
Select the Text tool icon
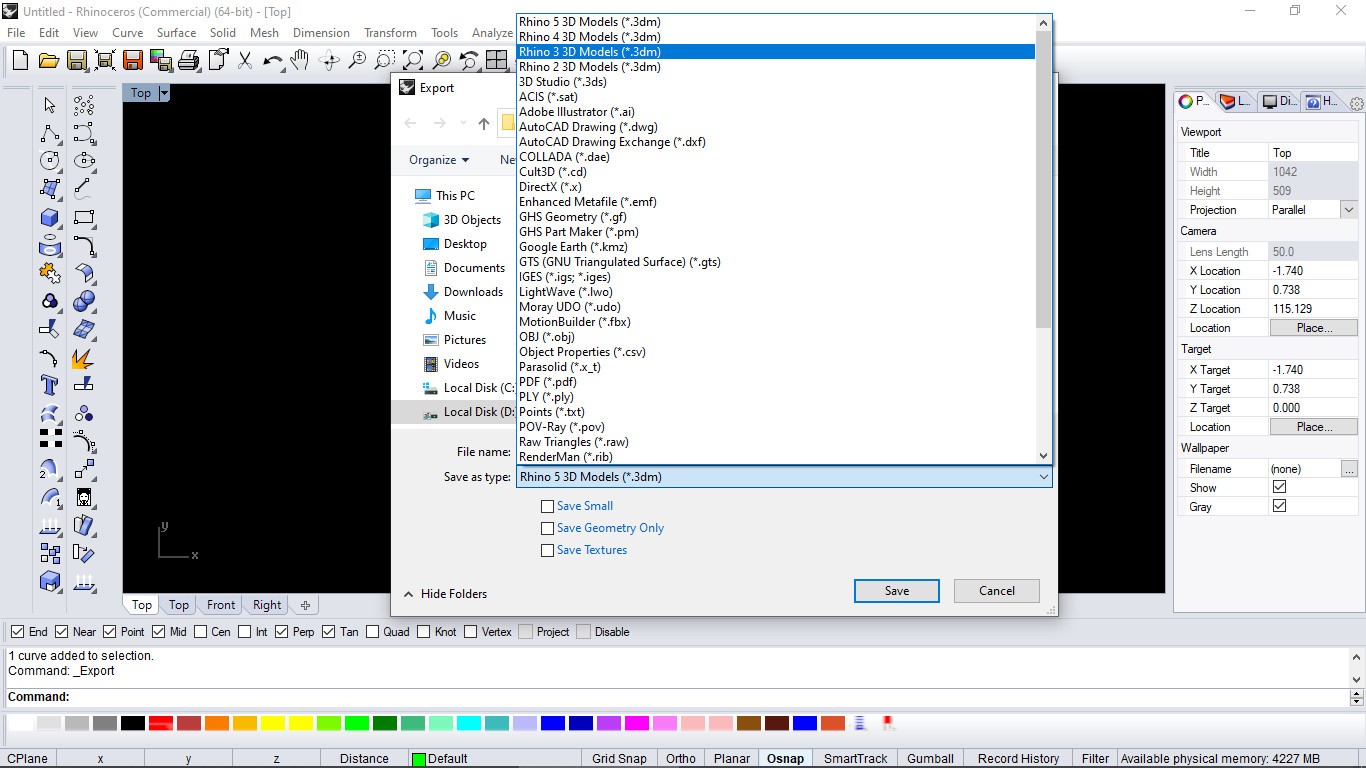[50, 385]
